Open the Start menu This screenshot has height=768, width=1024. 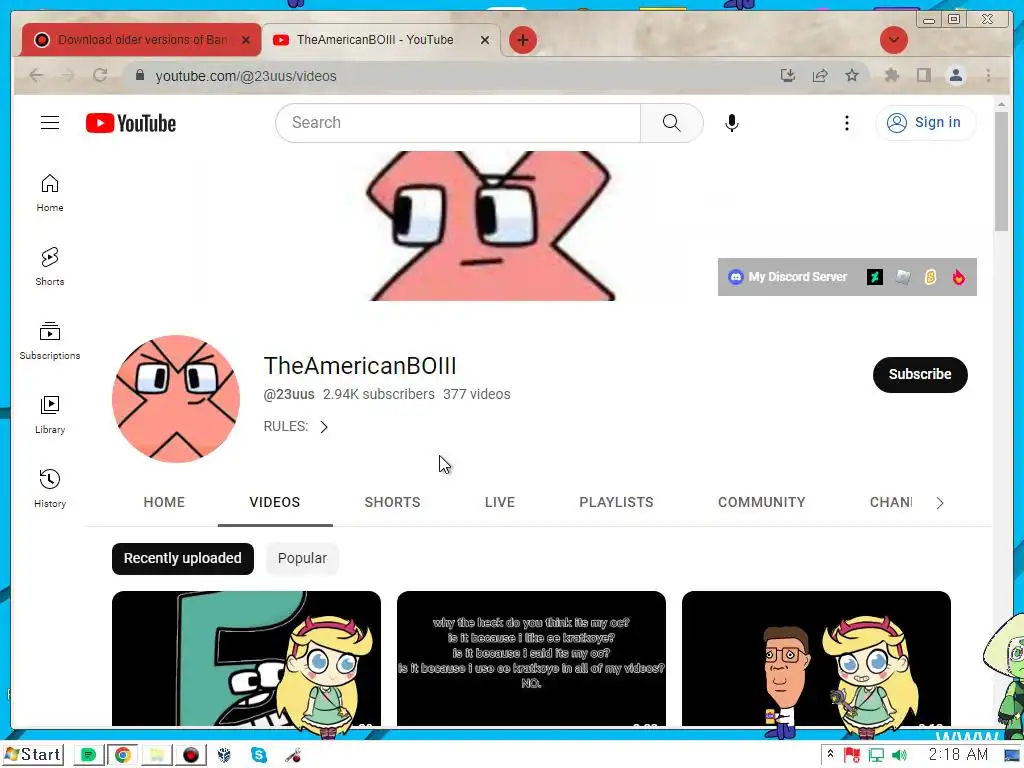[x=34, y=755]
